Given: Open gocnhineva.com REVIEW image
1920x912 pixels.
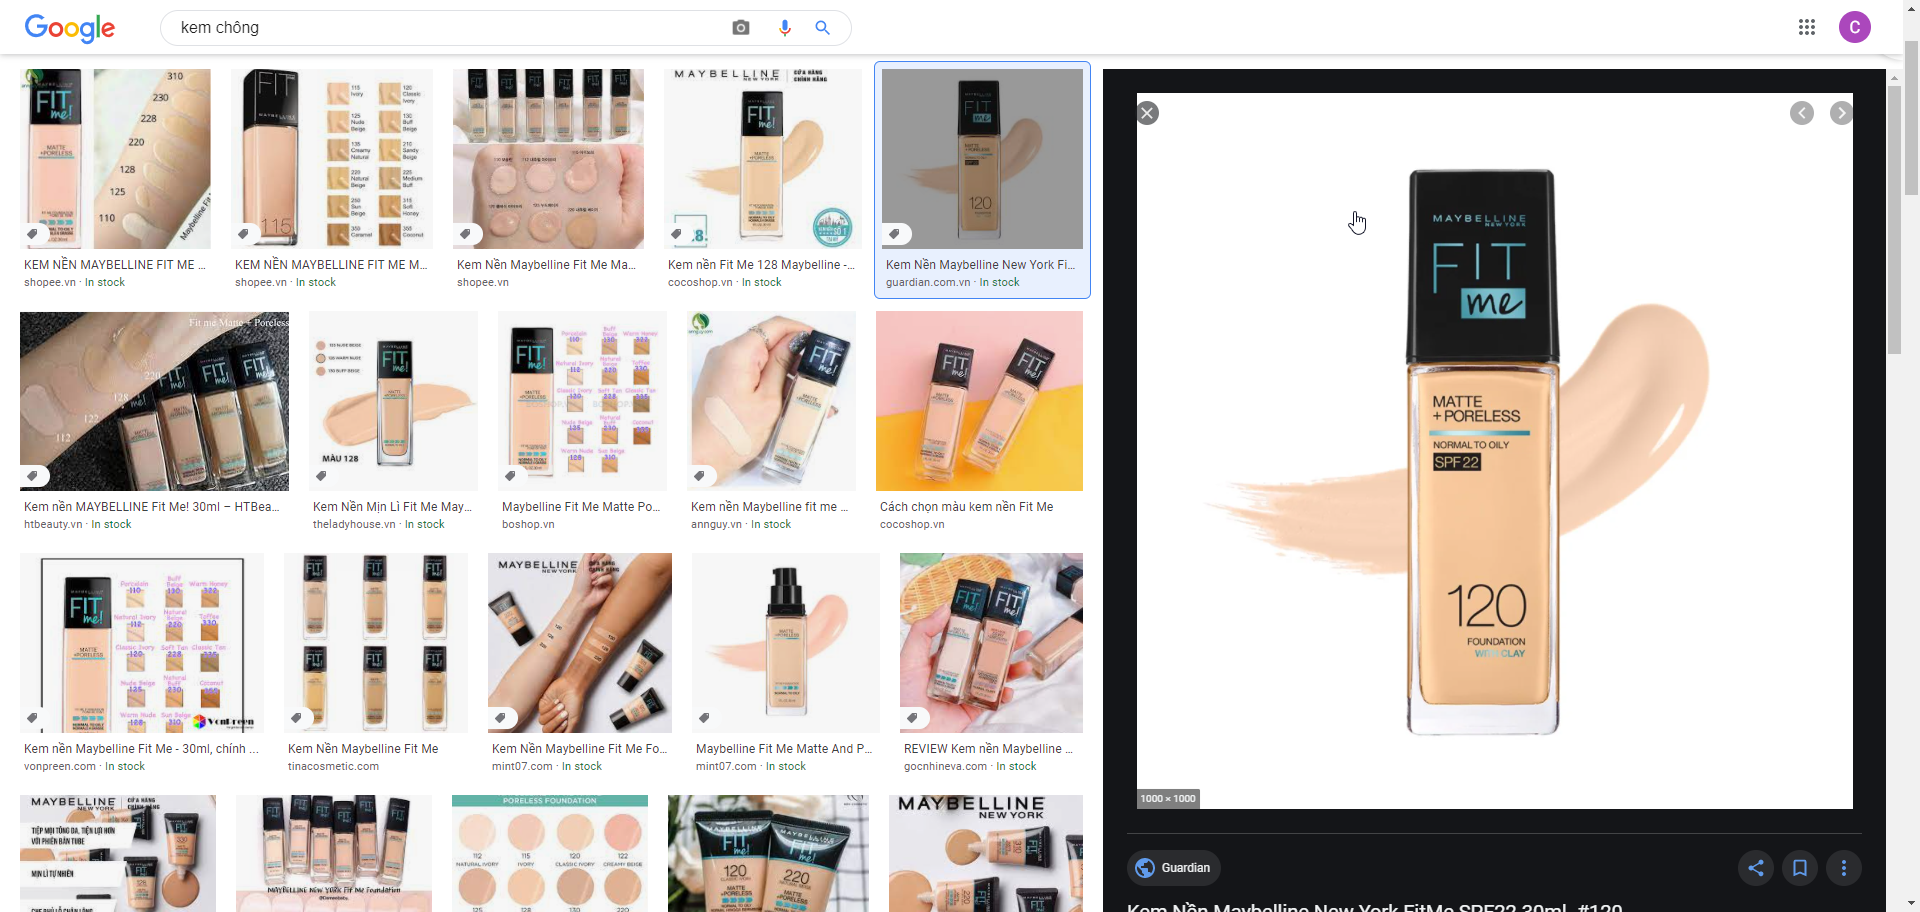Looking at the screenshot, I should [x=991, y=643].
